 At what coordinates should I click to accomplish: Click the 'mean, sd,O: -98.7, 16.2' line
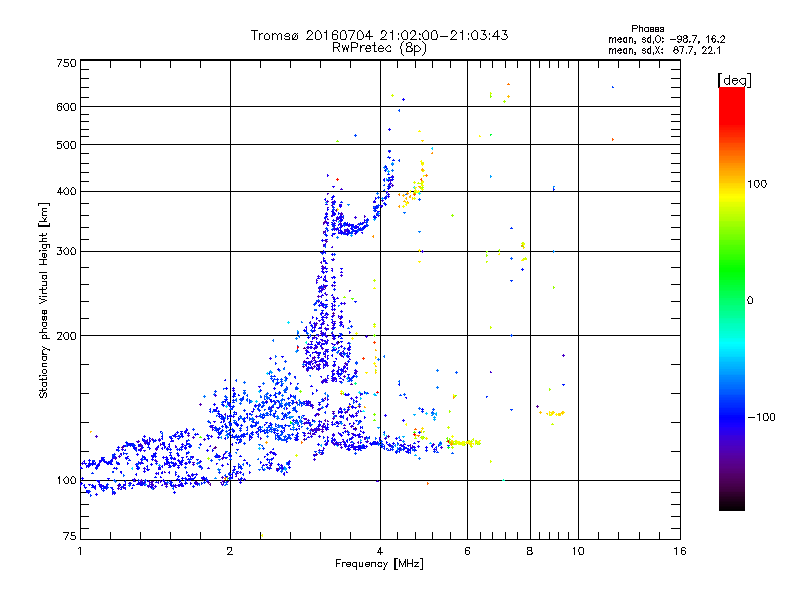(x=666, y=39)
